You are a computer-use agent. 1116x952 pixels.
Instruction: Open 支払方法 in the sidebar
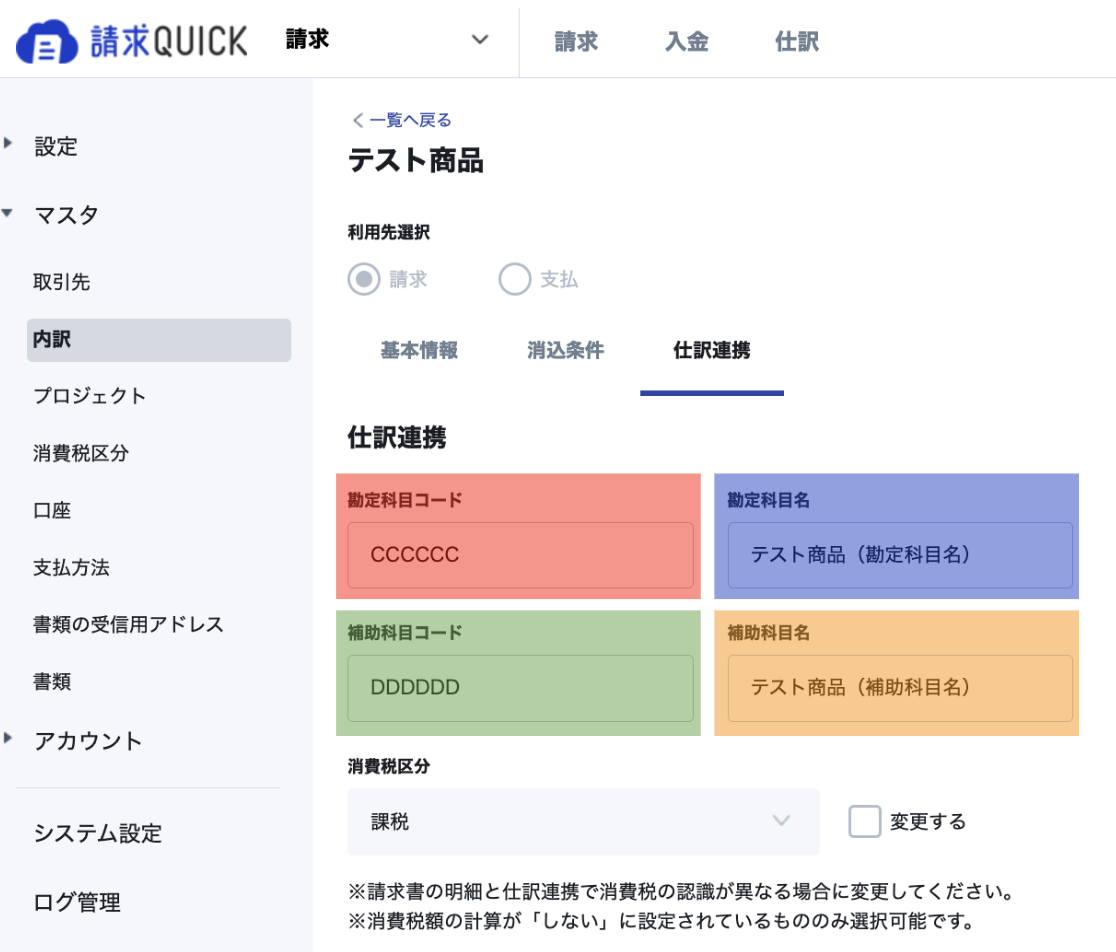tap(71, 567)
